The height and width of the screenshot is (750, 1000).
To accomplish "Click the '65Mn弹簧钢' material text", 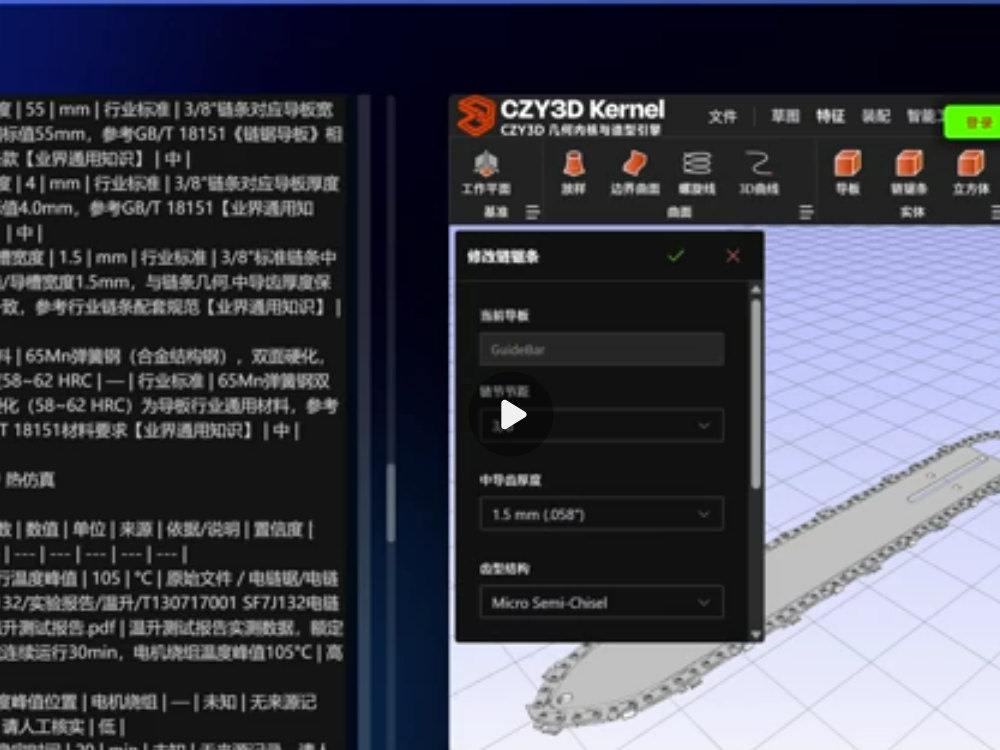I will [71, 356].
